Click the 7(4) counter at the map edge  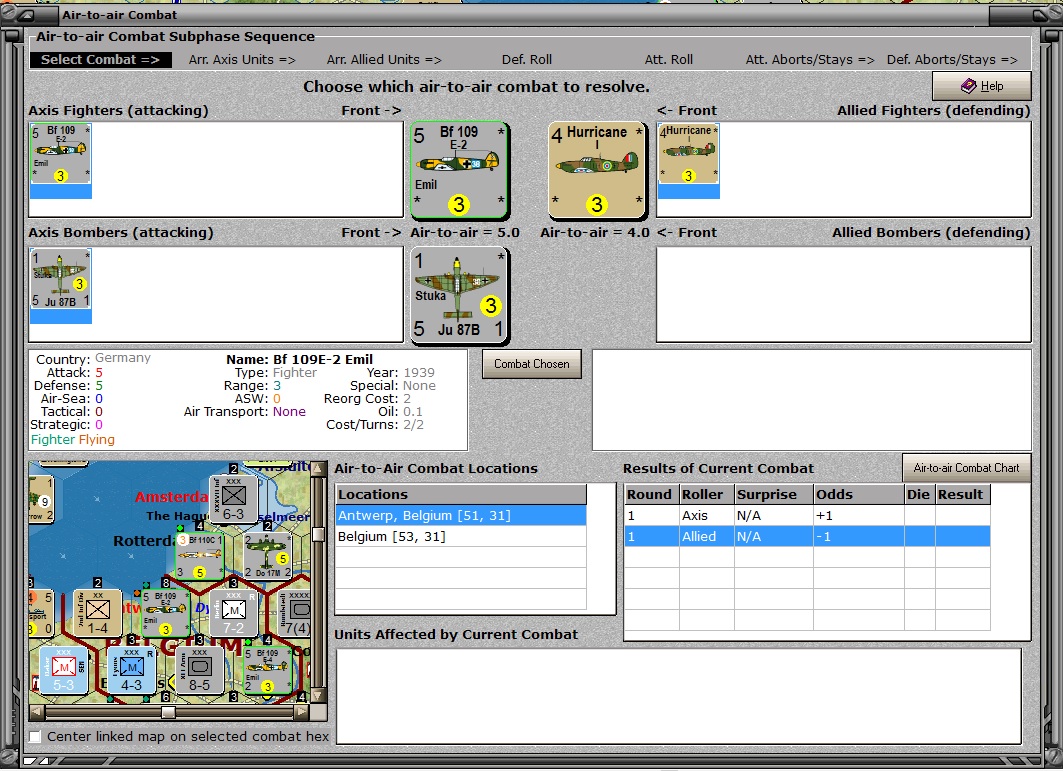[296, 613]
